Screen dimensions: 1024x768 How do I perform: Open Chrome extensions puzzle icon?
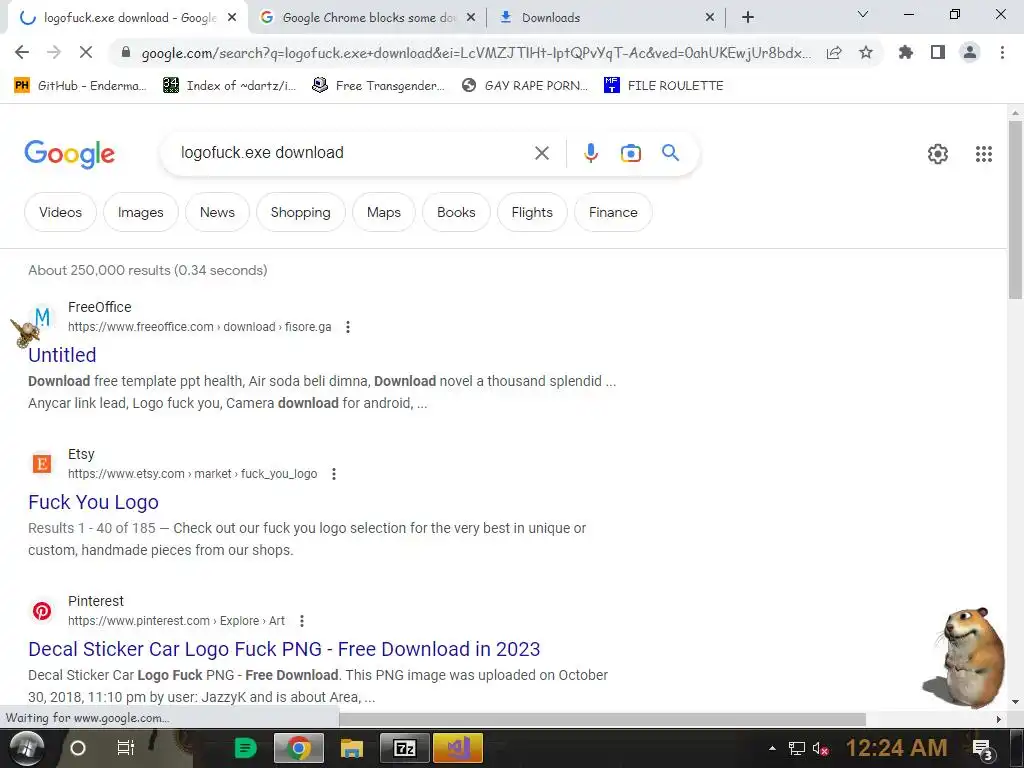(x=906, y=52)
